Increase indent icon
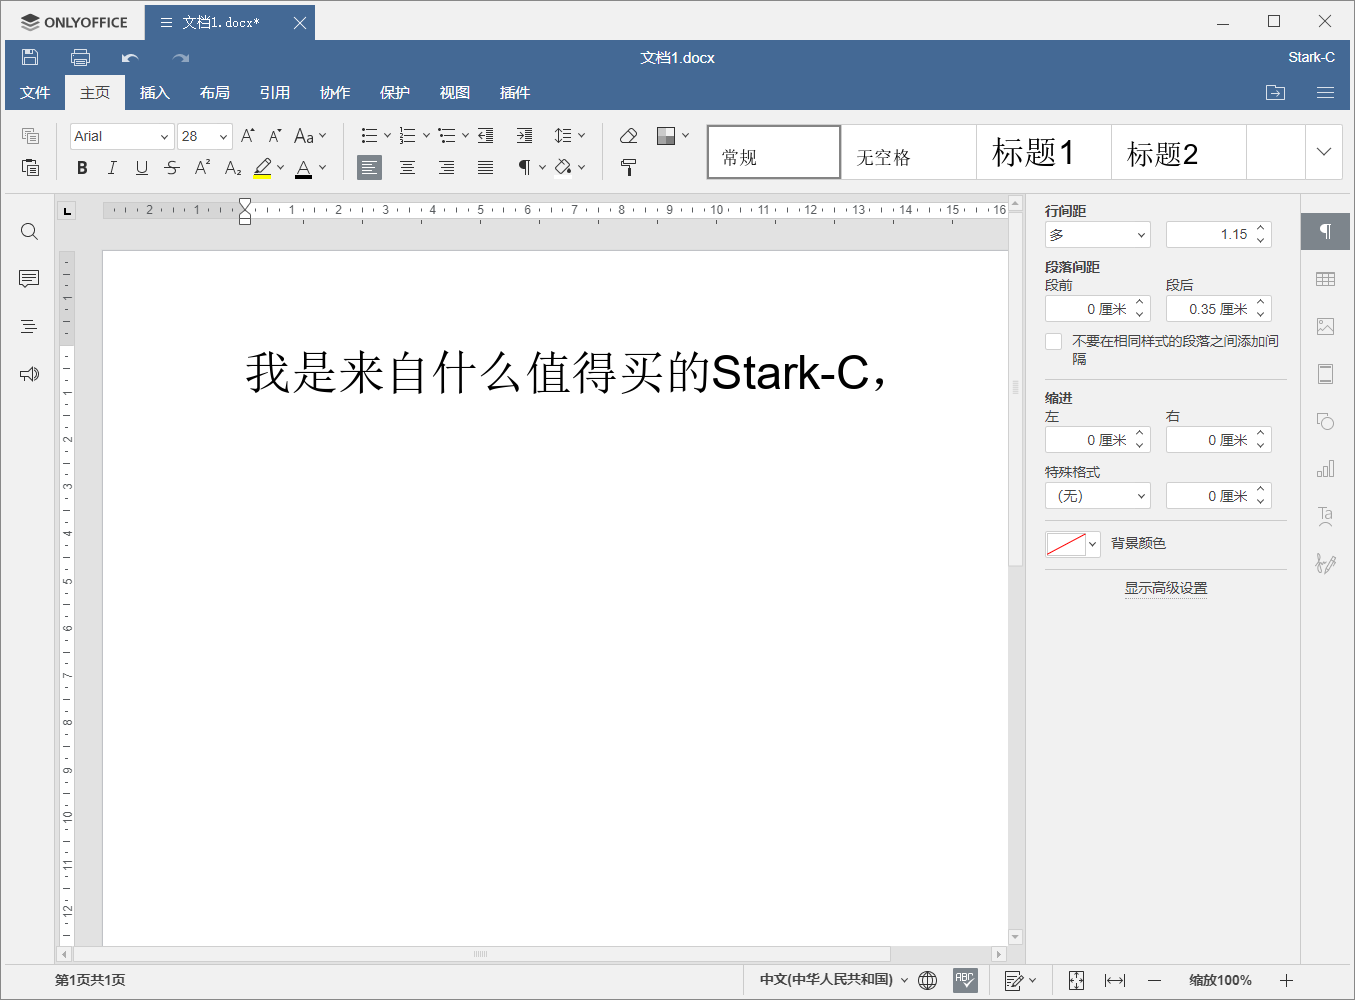This screenshot has width=1355, height=1000. point(525,136)
